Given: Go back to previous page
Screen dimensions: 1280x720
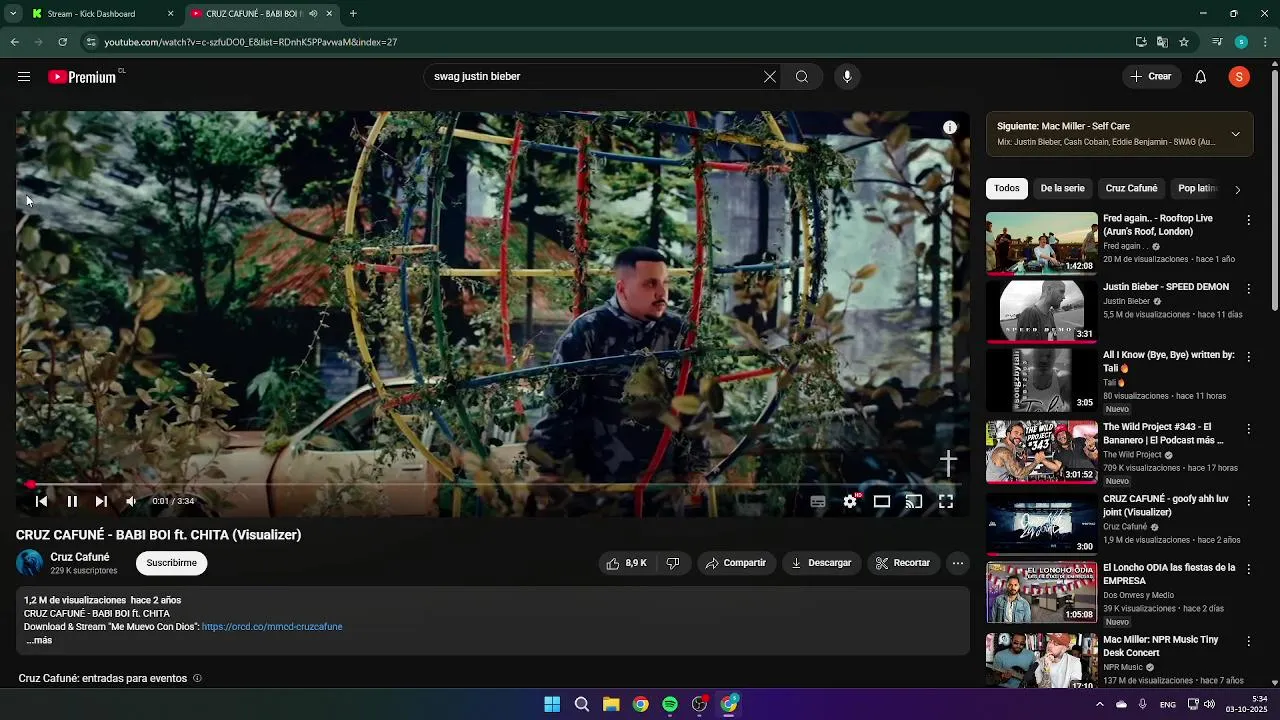Looking at the screenshot, I should [x=15, y=42].
